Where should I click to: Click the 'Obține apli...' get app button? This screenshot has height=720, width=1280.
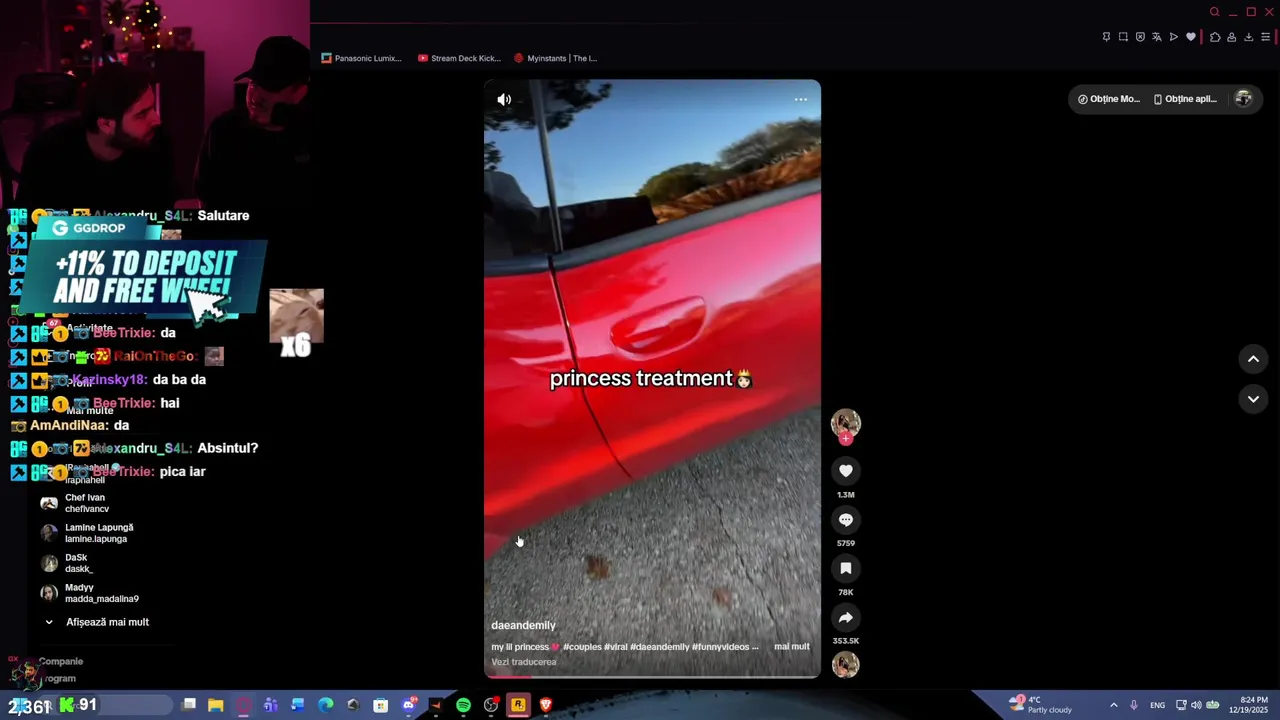[x=1185, y=99]
